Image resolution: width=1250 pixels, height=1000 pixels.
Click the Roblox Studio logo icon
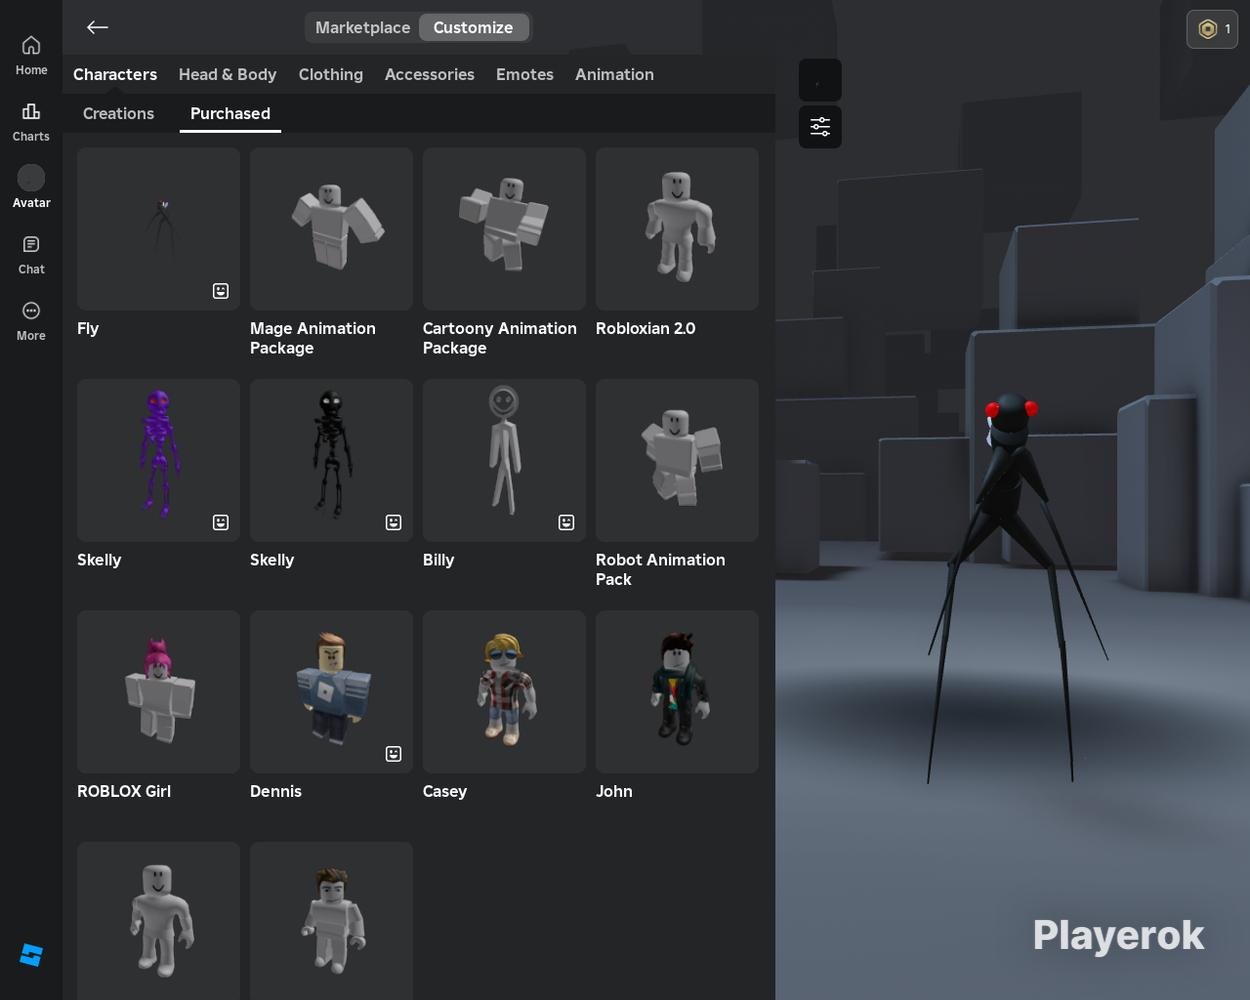(x=31, y=955)
